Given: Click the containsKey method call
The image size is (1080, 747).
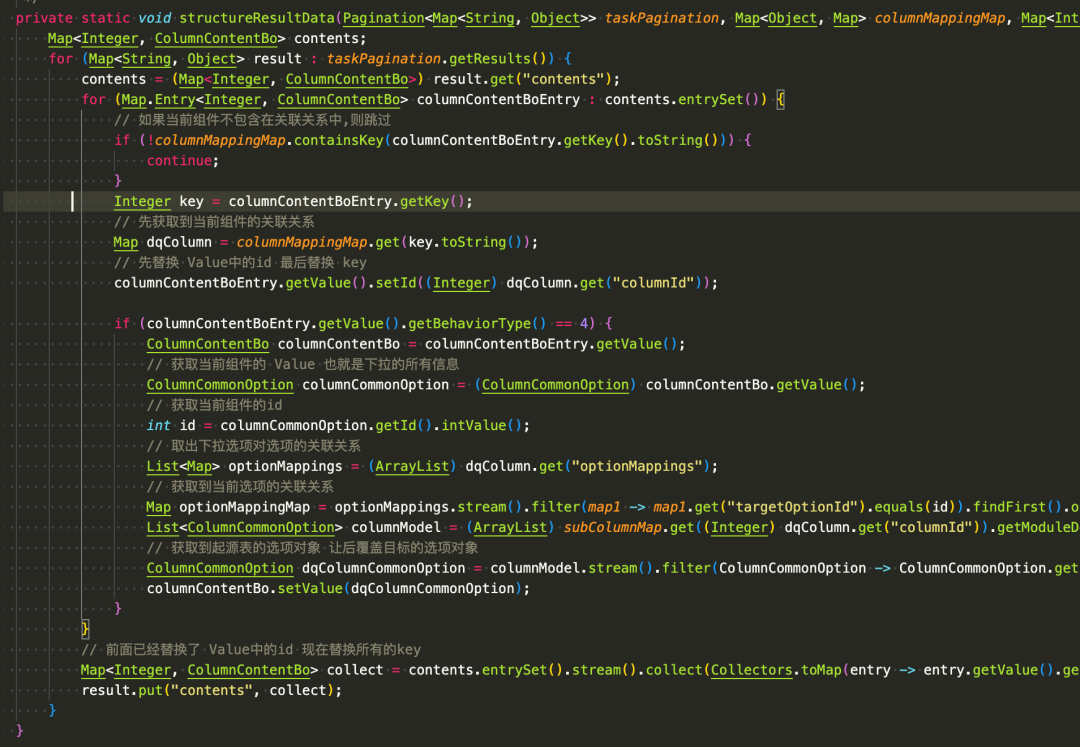Looking at the screenshot, I should pyautogui.click(x=339, y=140).
